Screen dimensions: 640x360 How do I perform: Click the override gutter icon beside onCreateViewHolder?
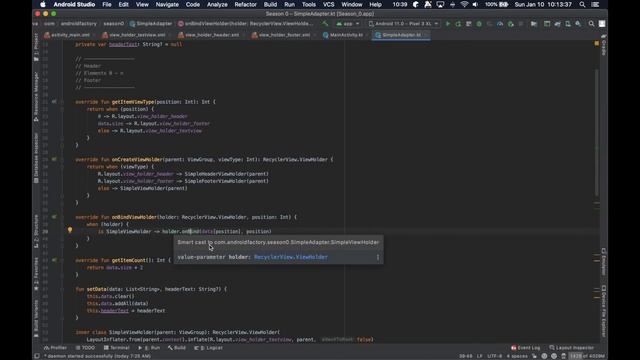coord(54,159)
